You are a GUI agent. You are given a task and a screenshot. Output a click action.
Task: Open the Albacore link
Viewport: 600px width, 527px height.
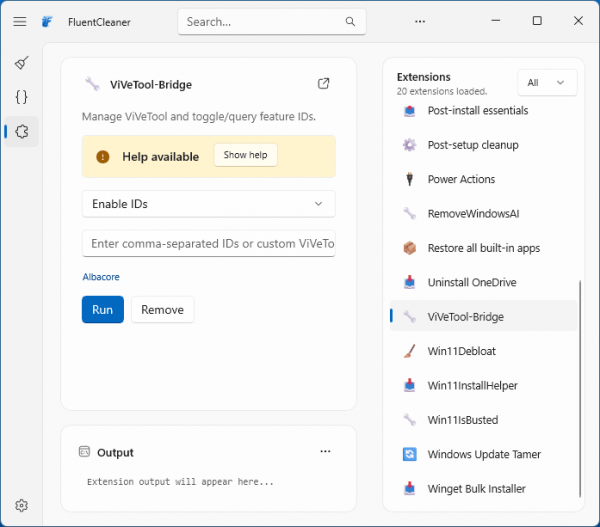click(101, 277)
